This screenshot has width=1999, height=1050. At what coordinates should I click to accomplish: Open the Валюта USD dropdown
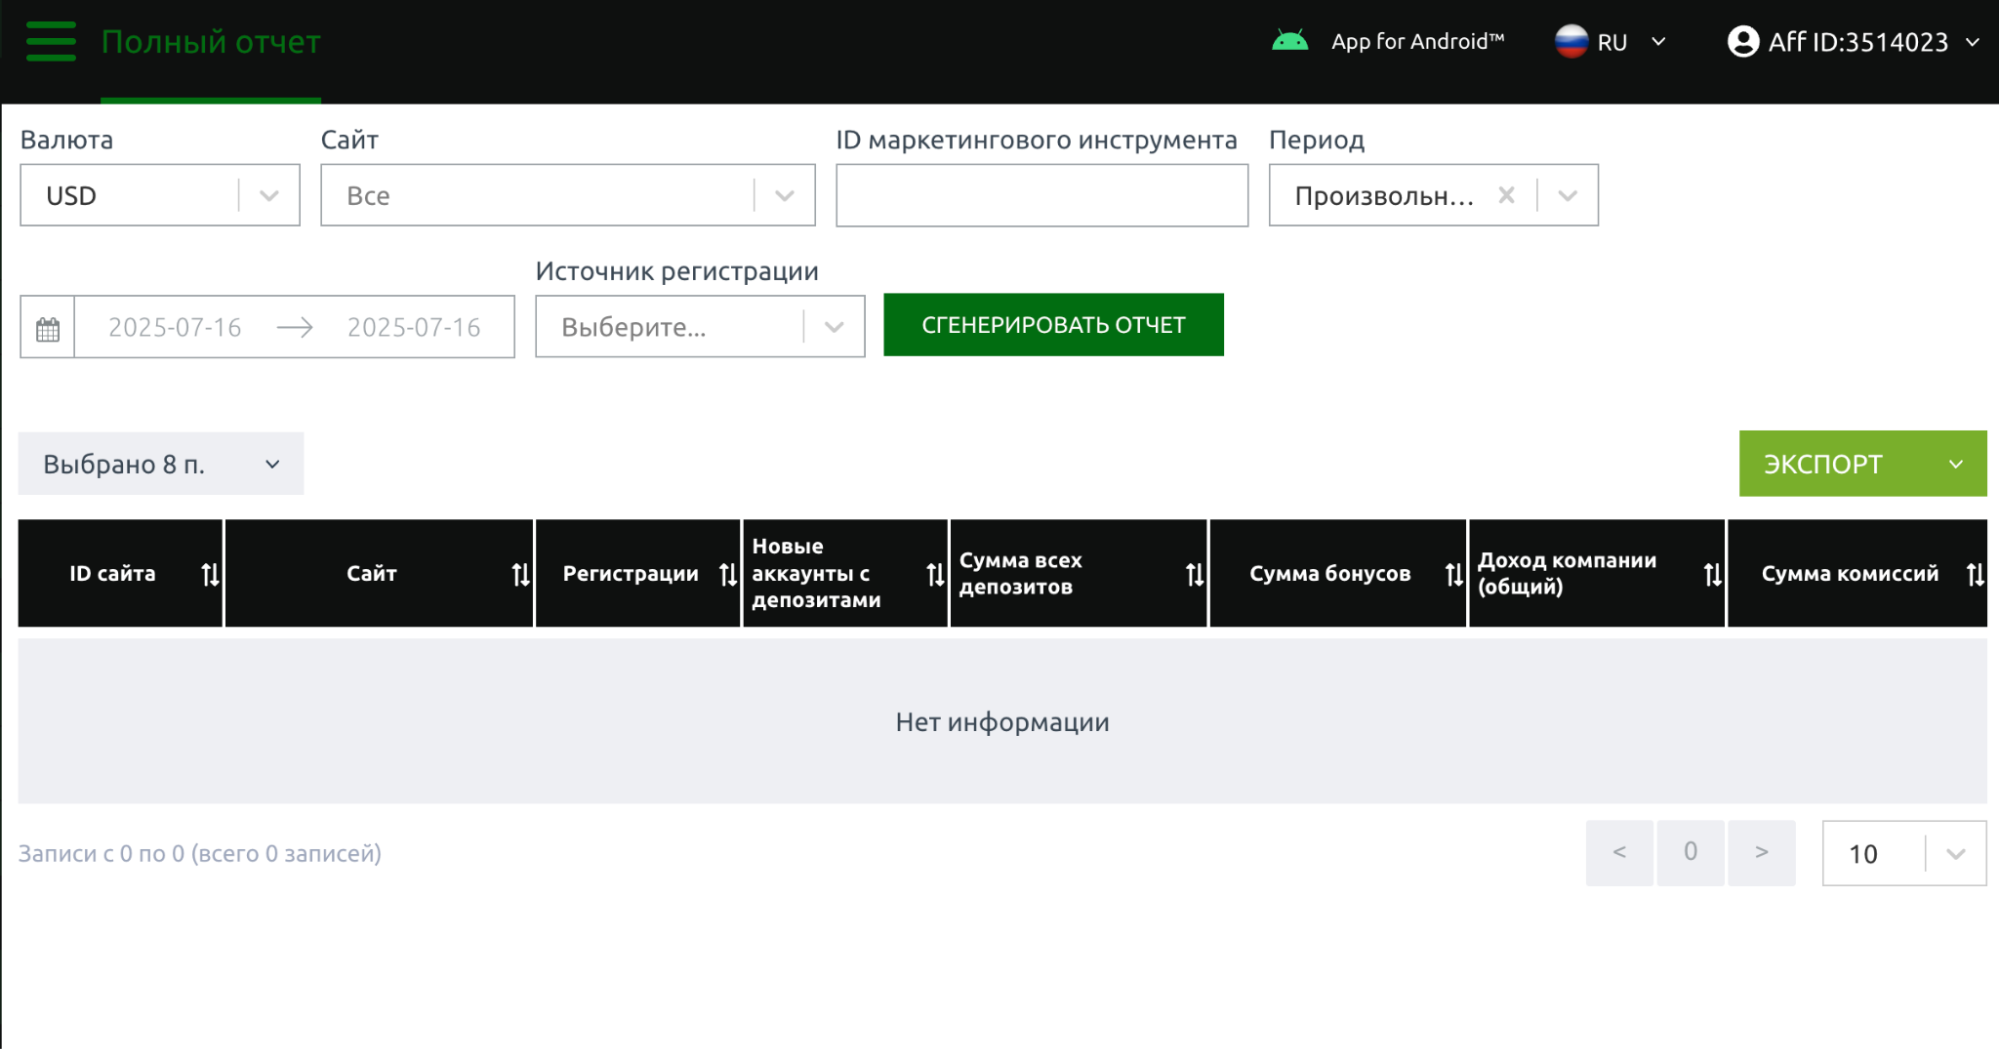coord(160,196)
